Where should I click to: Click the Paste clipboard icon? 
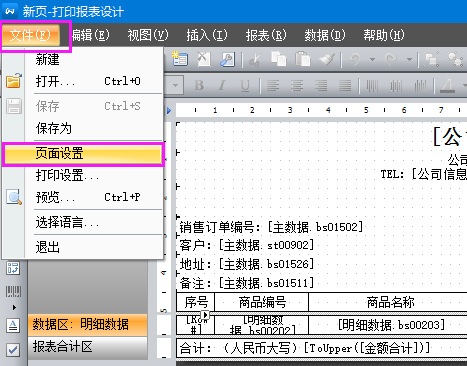303,59
